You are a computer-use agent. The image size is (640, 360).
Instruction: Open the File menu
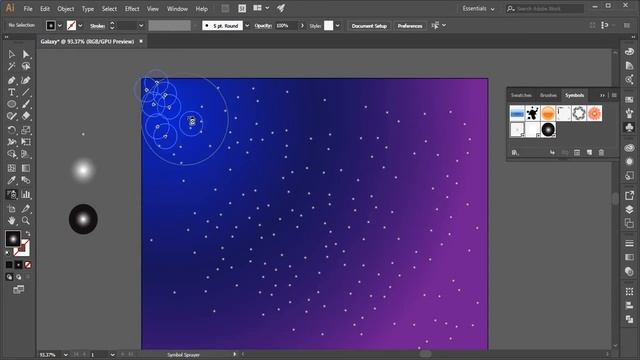[28, 9]
